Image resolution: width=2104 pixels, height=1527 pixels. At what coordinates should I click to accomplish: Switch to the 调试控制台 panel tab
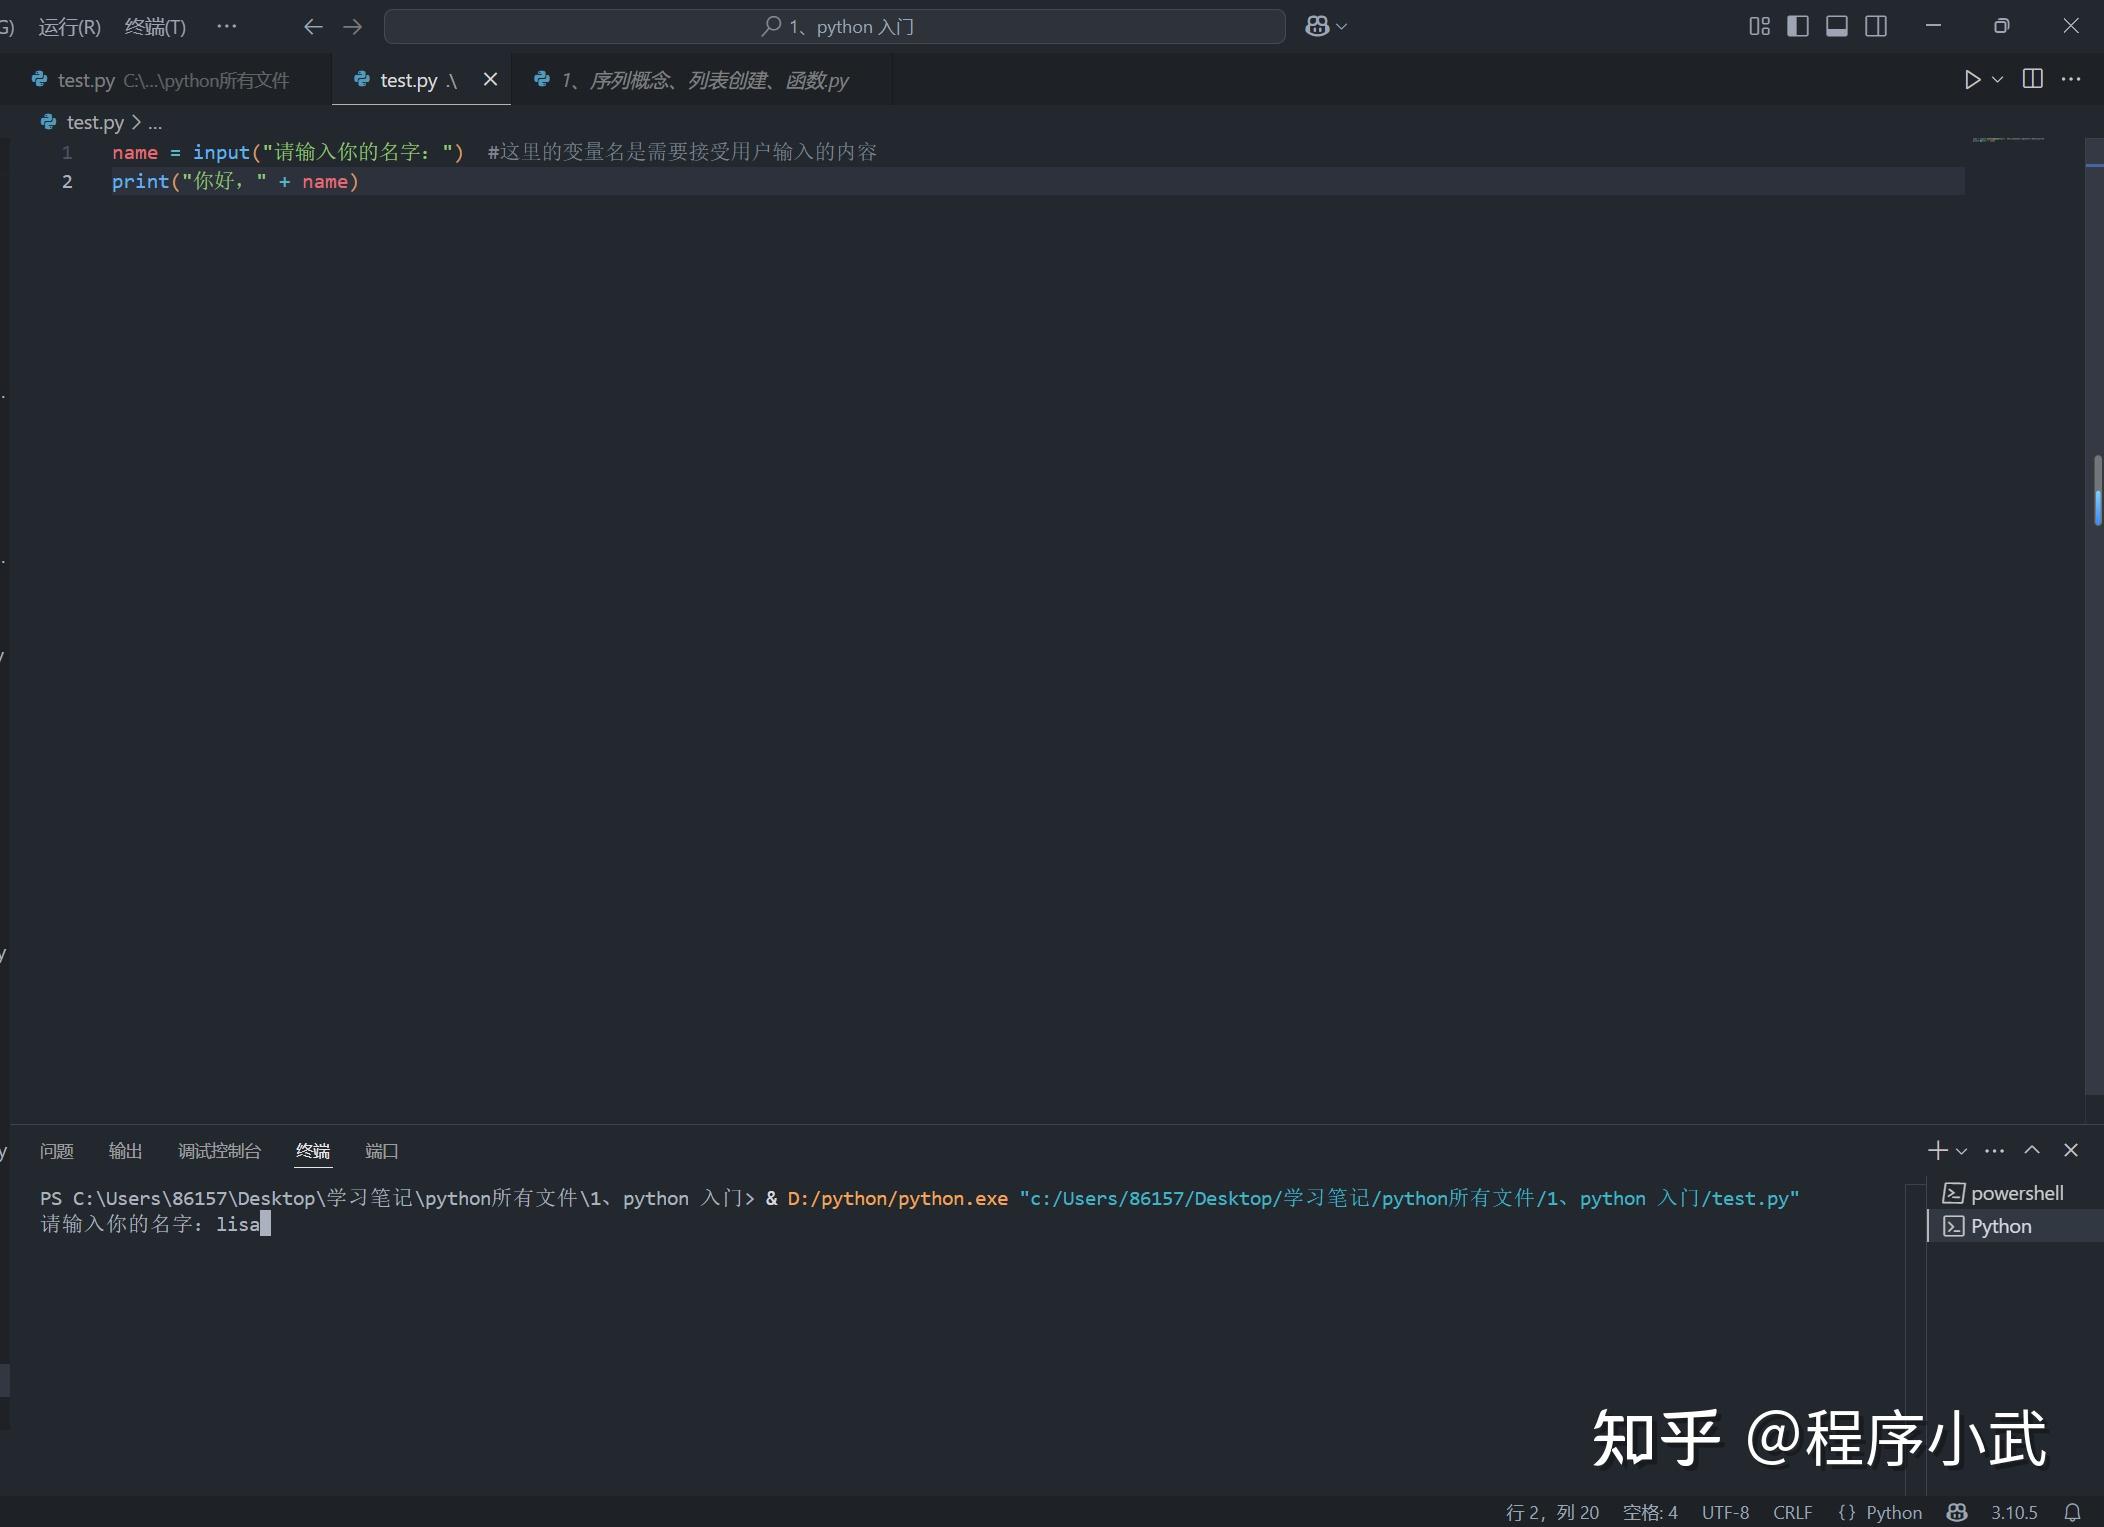click(x=219, y=1151)
